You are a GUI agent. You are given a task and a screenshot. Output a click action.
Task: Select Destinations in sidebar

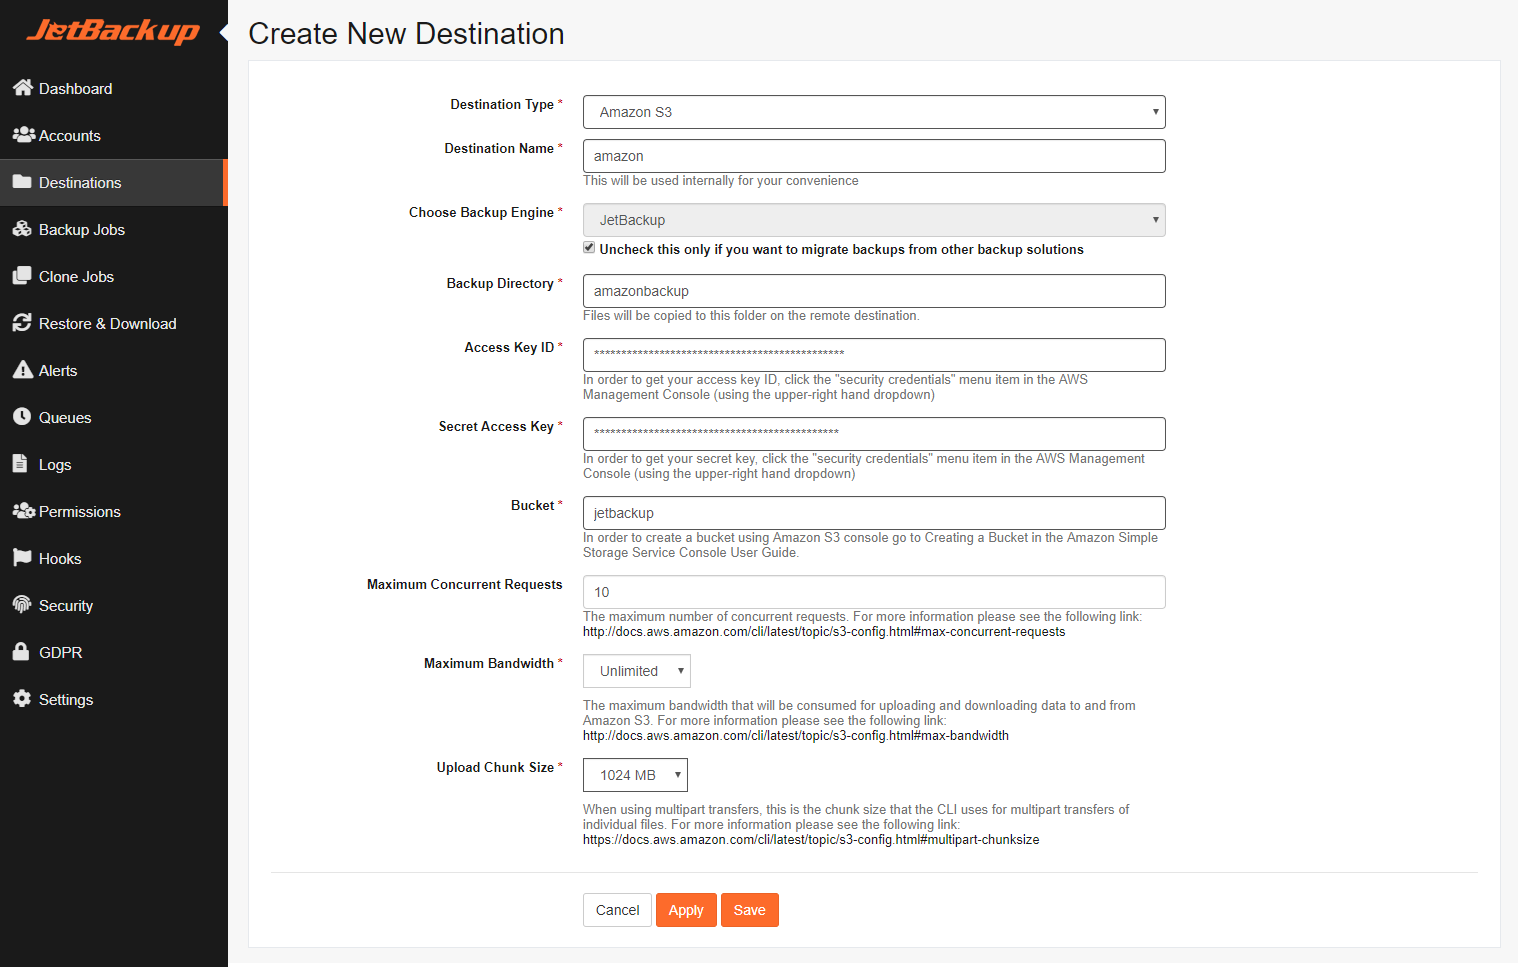tap(114, 182)
